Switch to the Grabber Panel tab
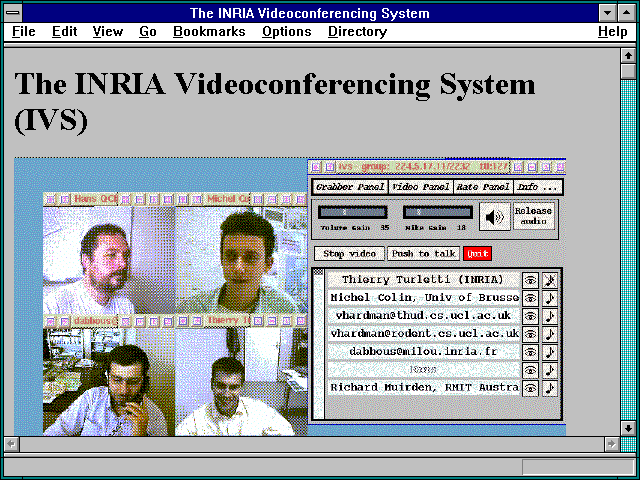640x480 pixels. click(350, 187)
